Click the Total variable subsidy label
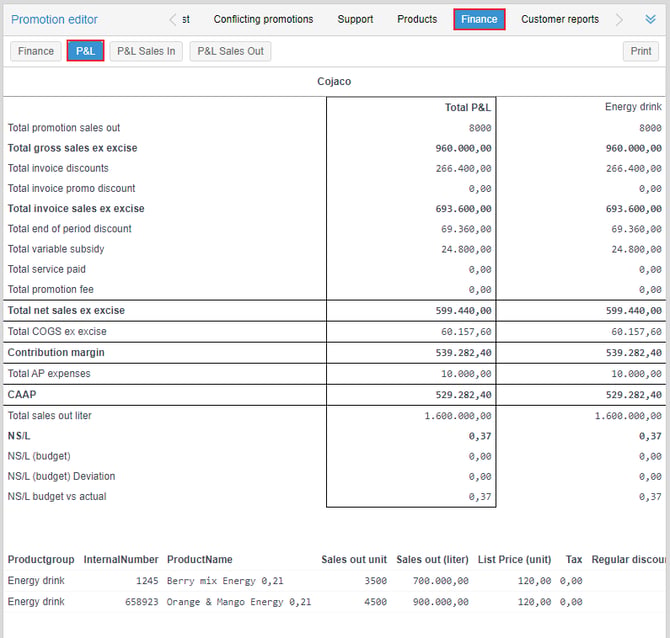The height and width of the screenshot is (638, 670). click(x=56, y=249)
